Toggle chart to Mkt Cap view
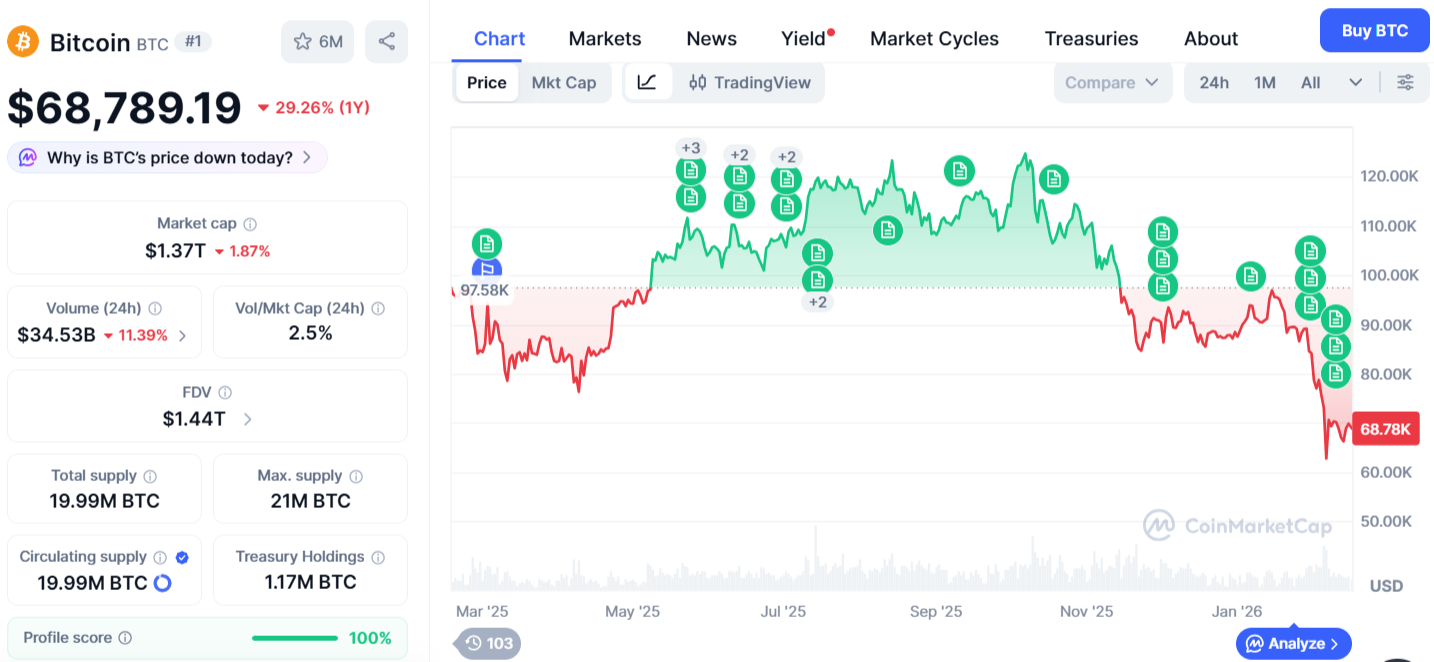 click(564, 82)
